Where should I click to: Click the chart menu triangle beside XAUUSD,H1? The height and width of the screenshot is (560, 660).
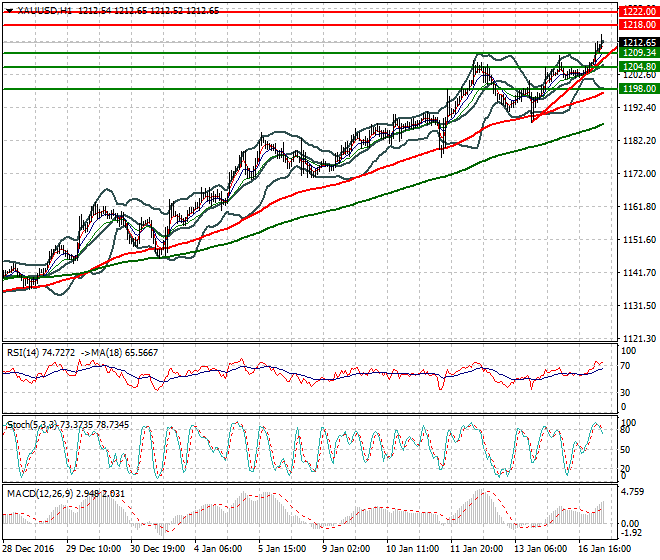click(x=10, y=11)
